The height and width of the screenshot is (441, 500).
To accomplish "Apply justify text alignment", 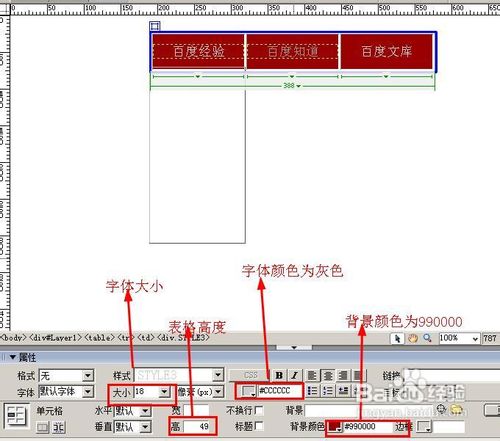I will click(358, 375).
